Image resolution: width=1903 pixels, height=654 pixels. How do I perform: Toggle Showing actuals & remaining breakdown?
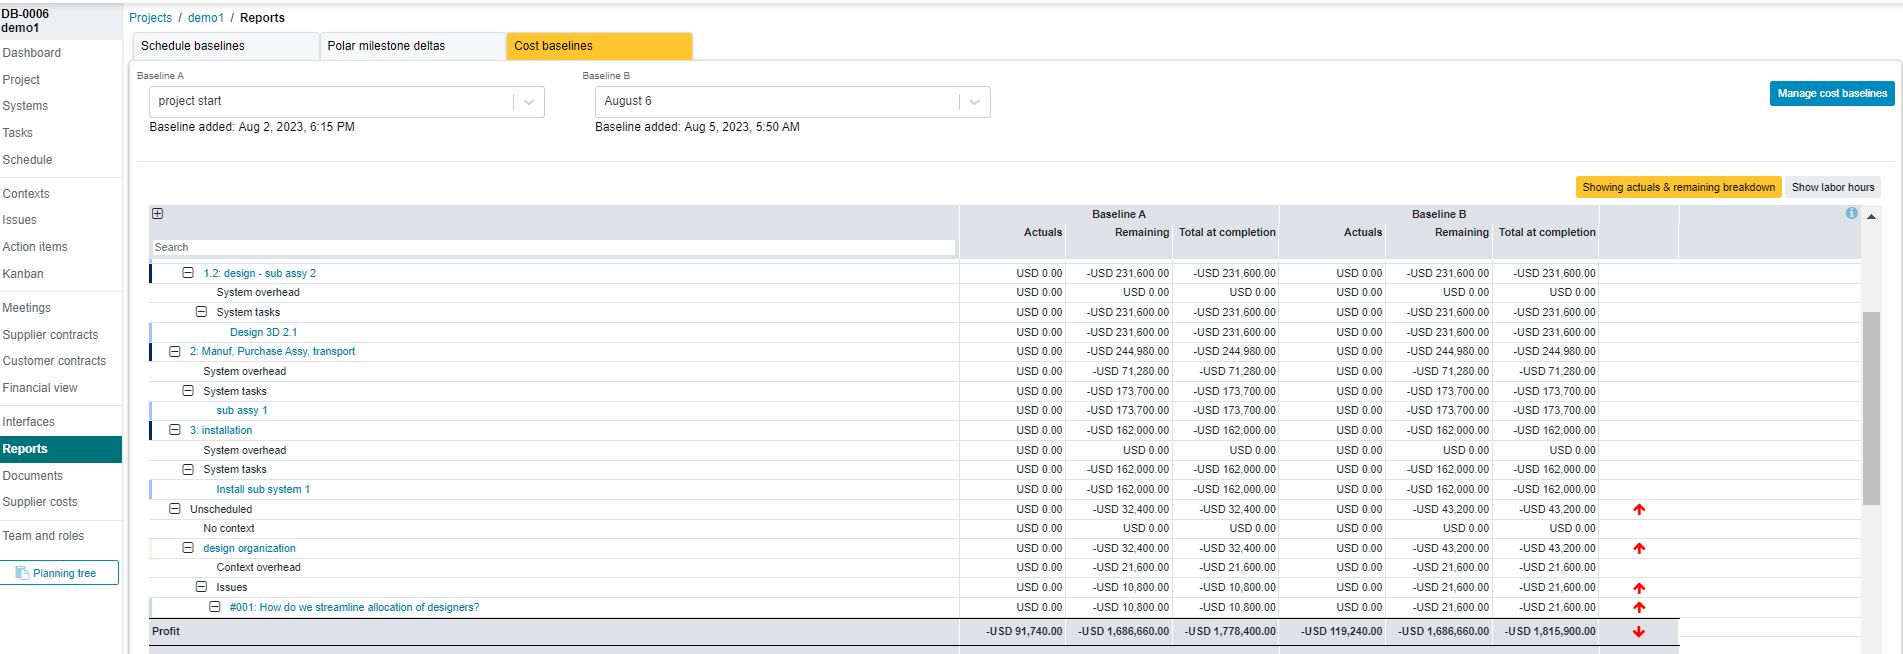point(1678,187)
